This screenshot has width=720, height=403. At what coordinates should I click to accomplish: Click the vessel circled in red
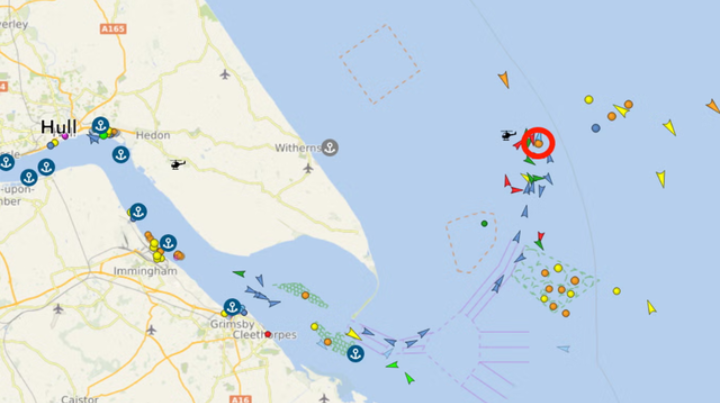point(539,144)
